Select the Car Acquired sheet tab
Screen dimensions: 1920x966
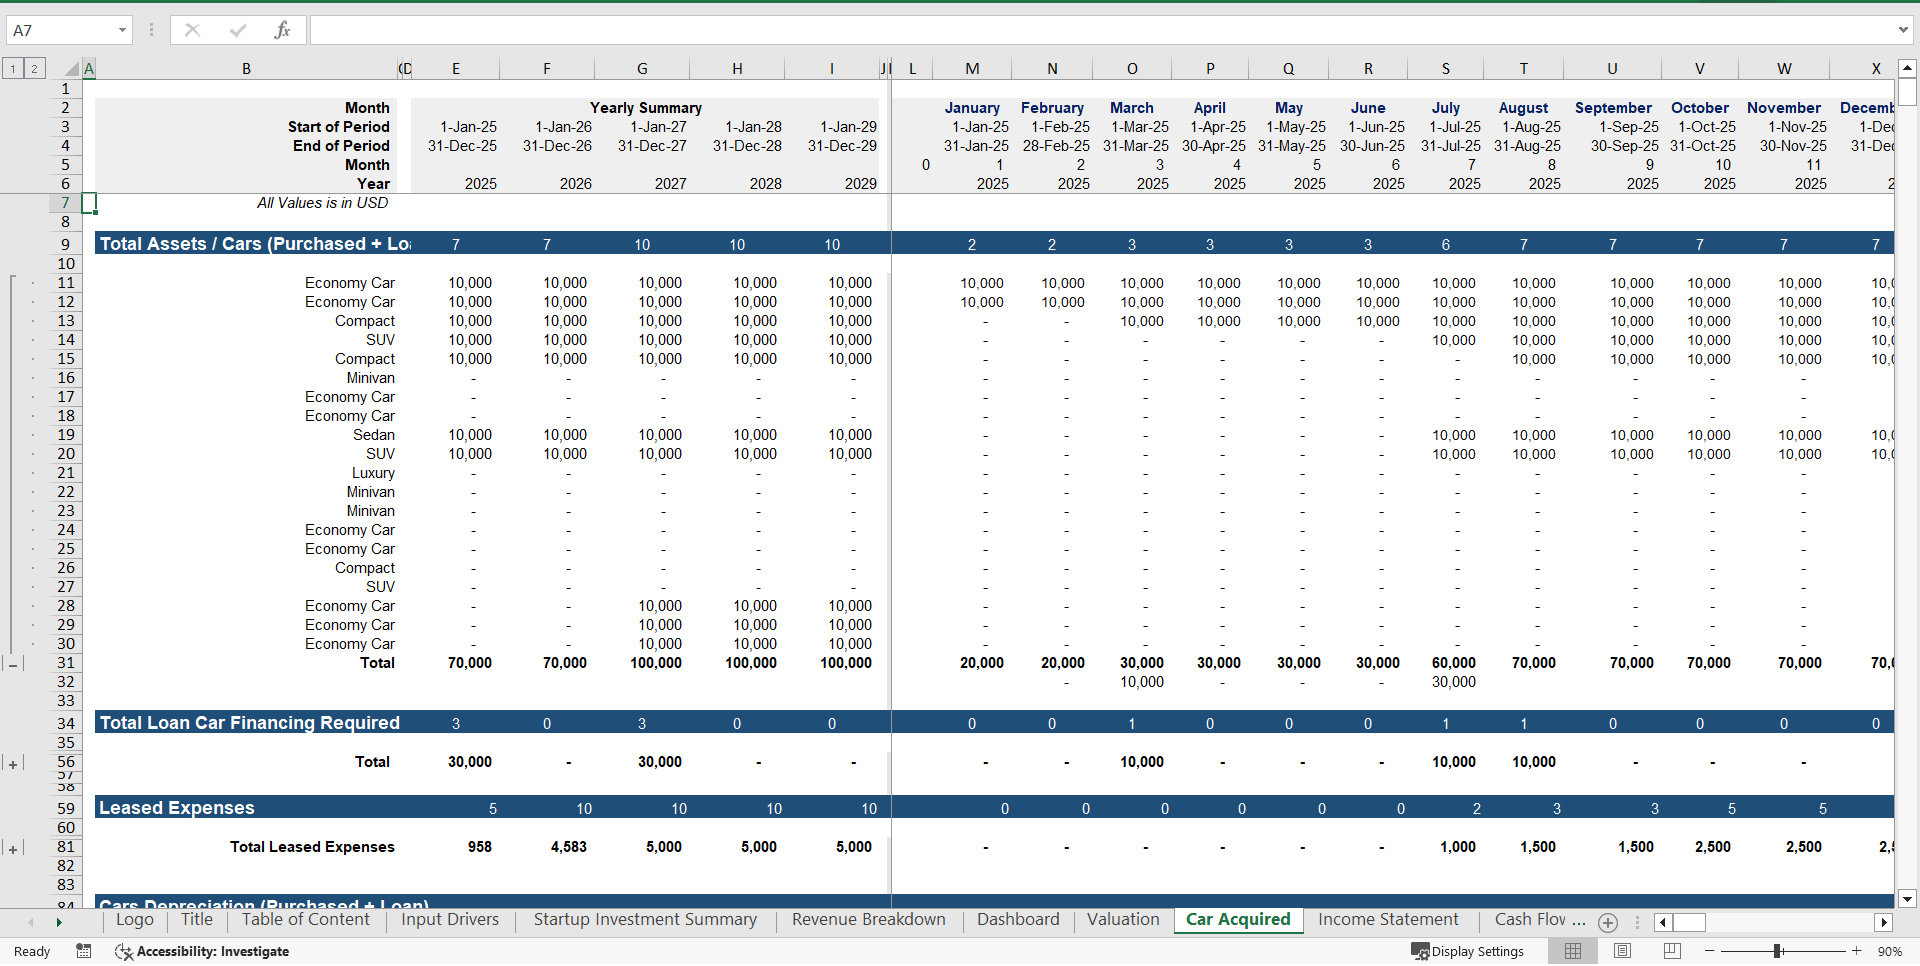[1238, 919]
